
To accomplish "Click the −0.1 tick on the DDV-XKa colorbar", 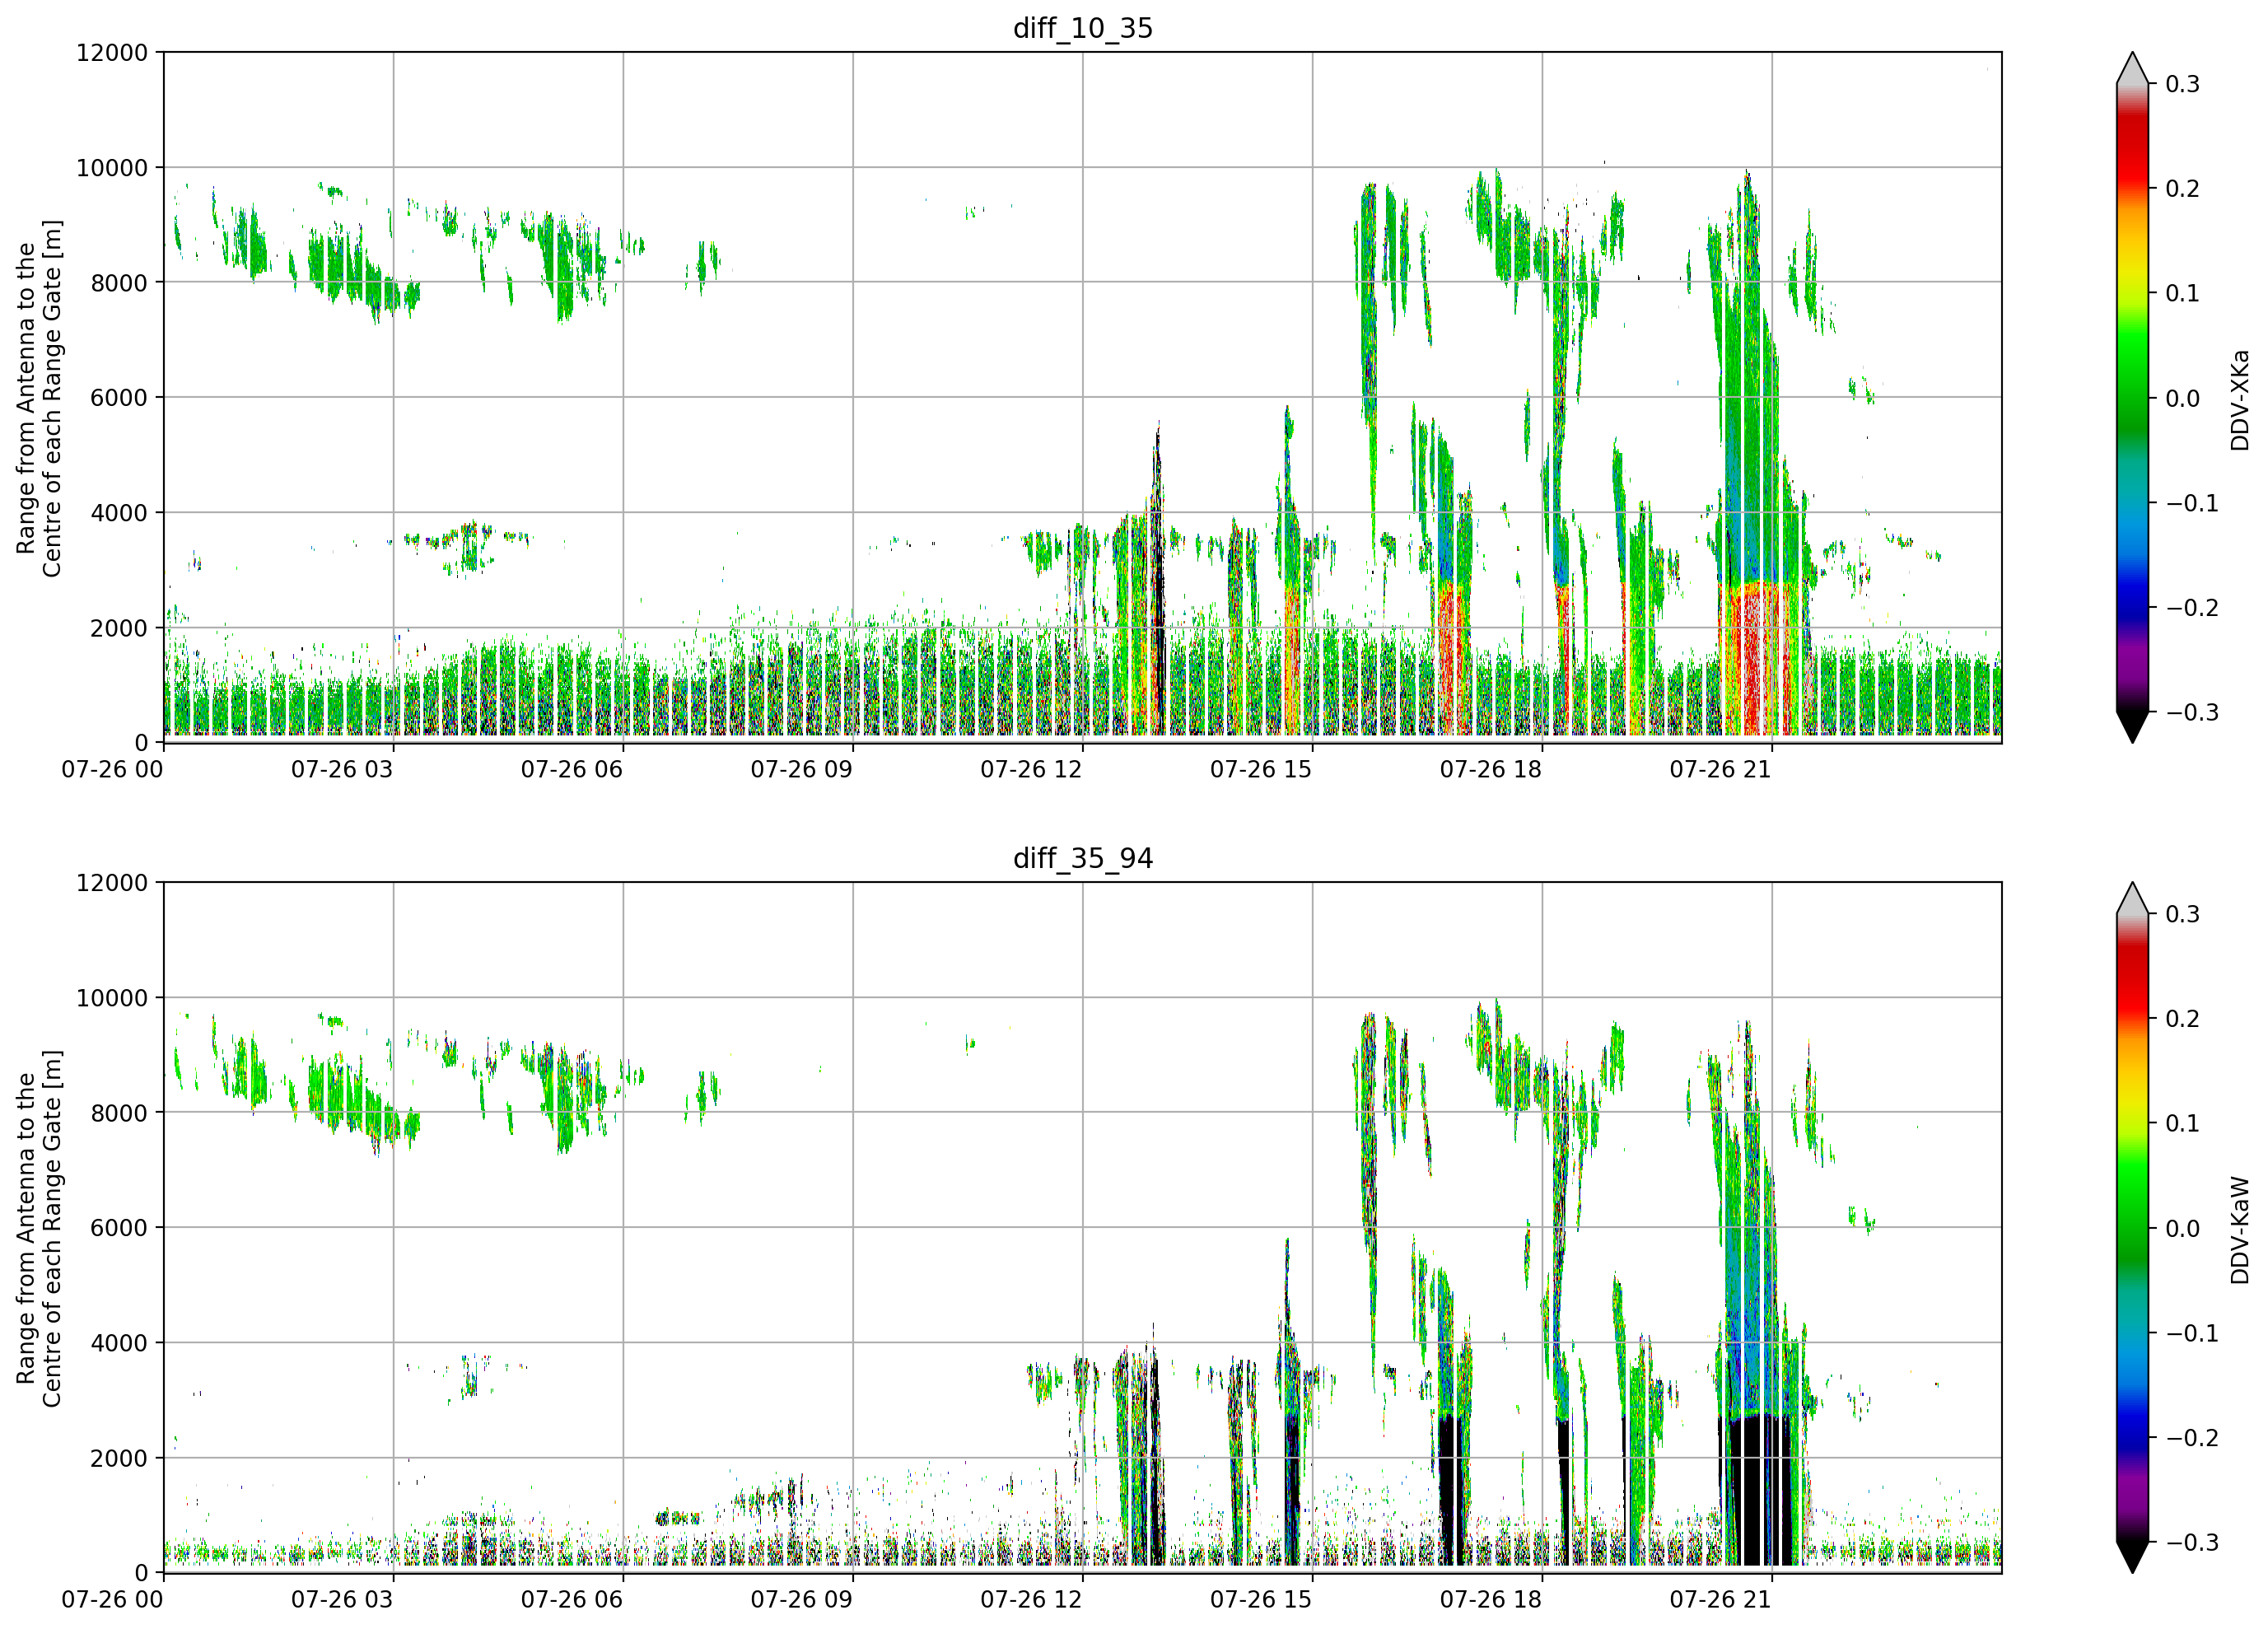I will click(x=2192, y=503).
